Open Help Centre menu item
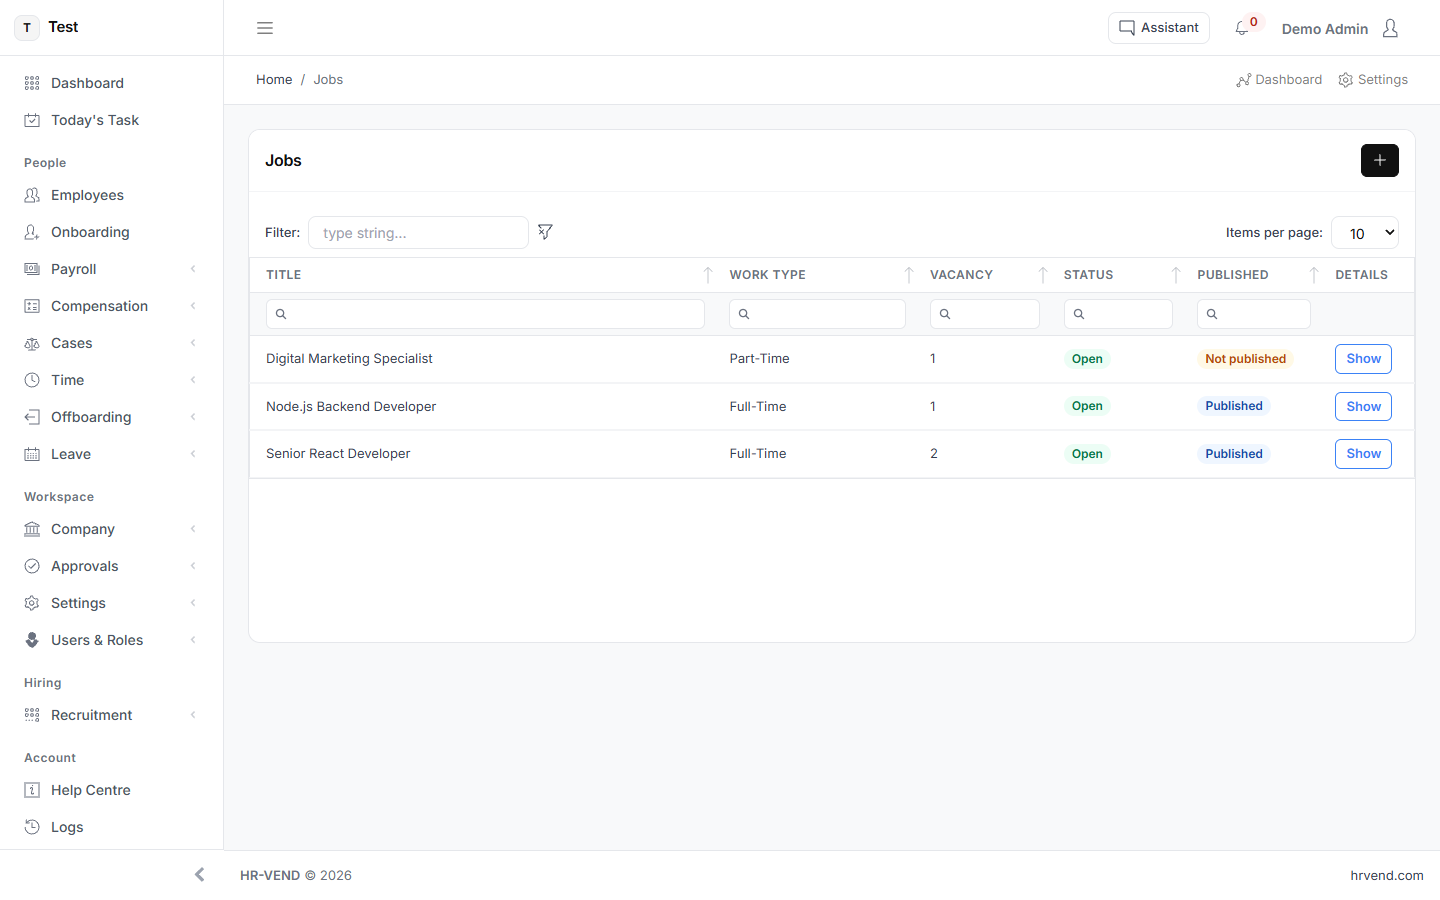This screenshot has width=1440, height=900. coord(111,790)
